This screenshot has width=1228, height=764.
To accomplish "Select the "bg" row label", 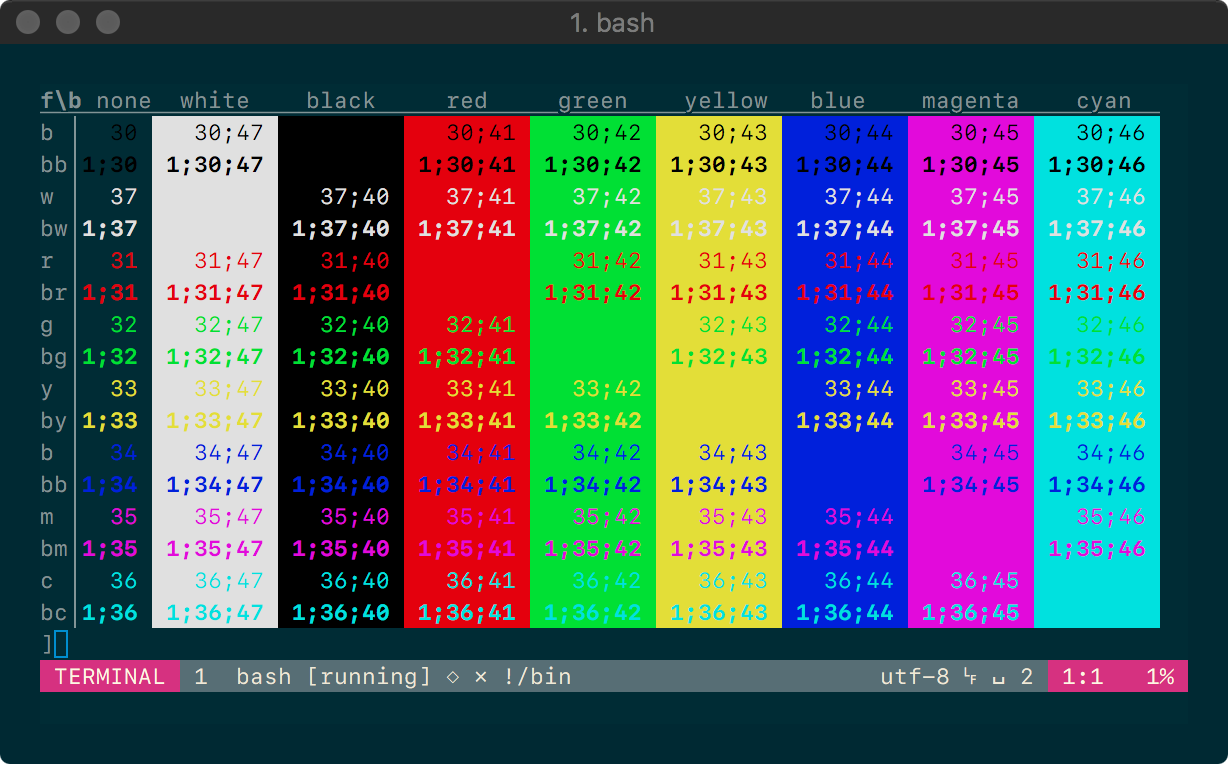I will coord(52,357).
